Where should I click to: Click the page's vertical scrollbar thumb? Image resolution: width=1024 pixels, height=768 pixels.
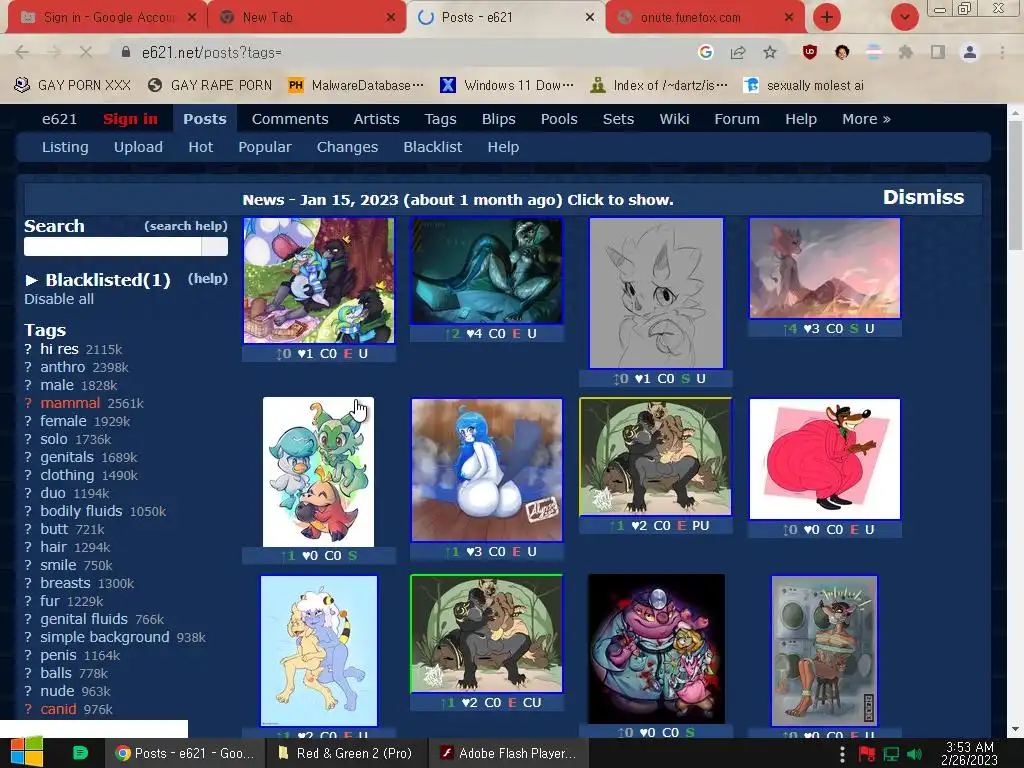(1015, 185)
